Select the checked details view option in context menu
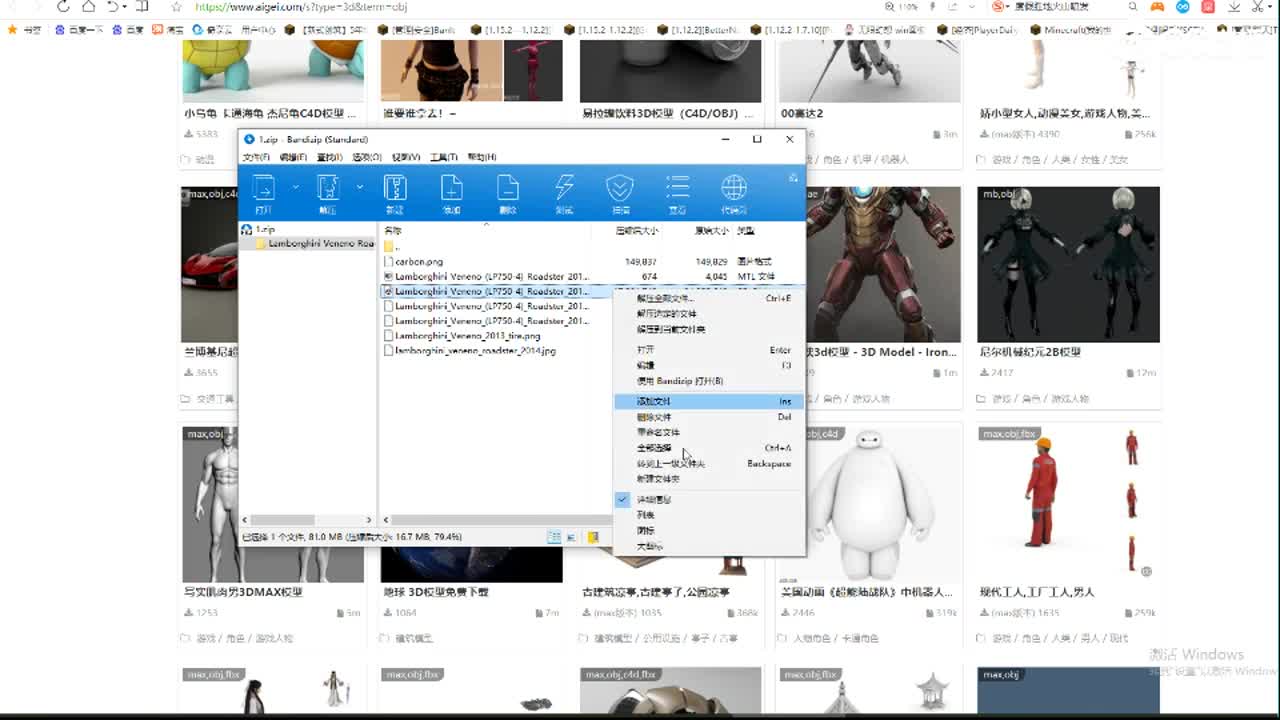Viewport: 1280px width, 720px height. coord(708,499)
